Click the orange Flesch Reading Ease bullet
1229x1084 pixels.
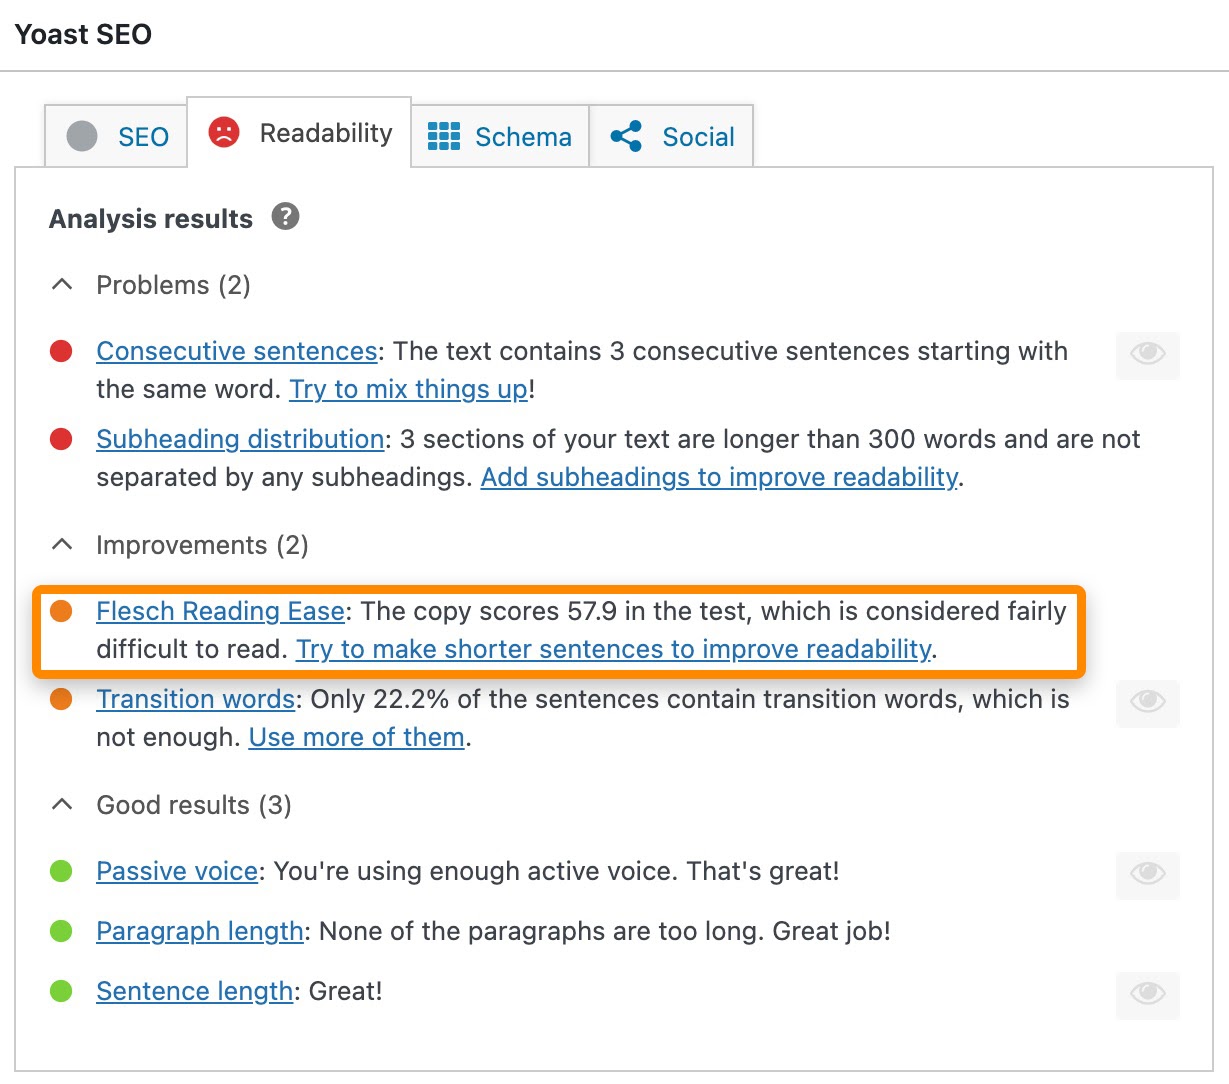(x=61, y=611)
